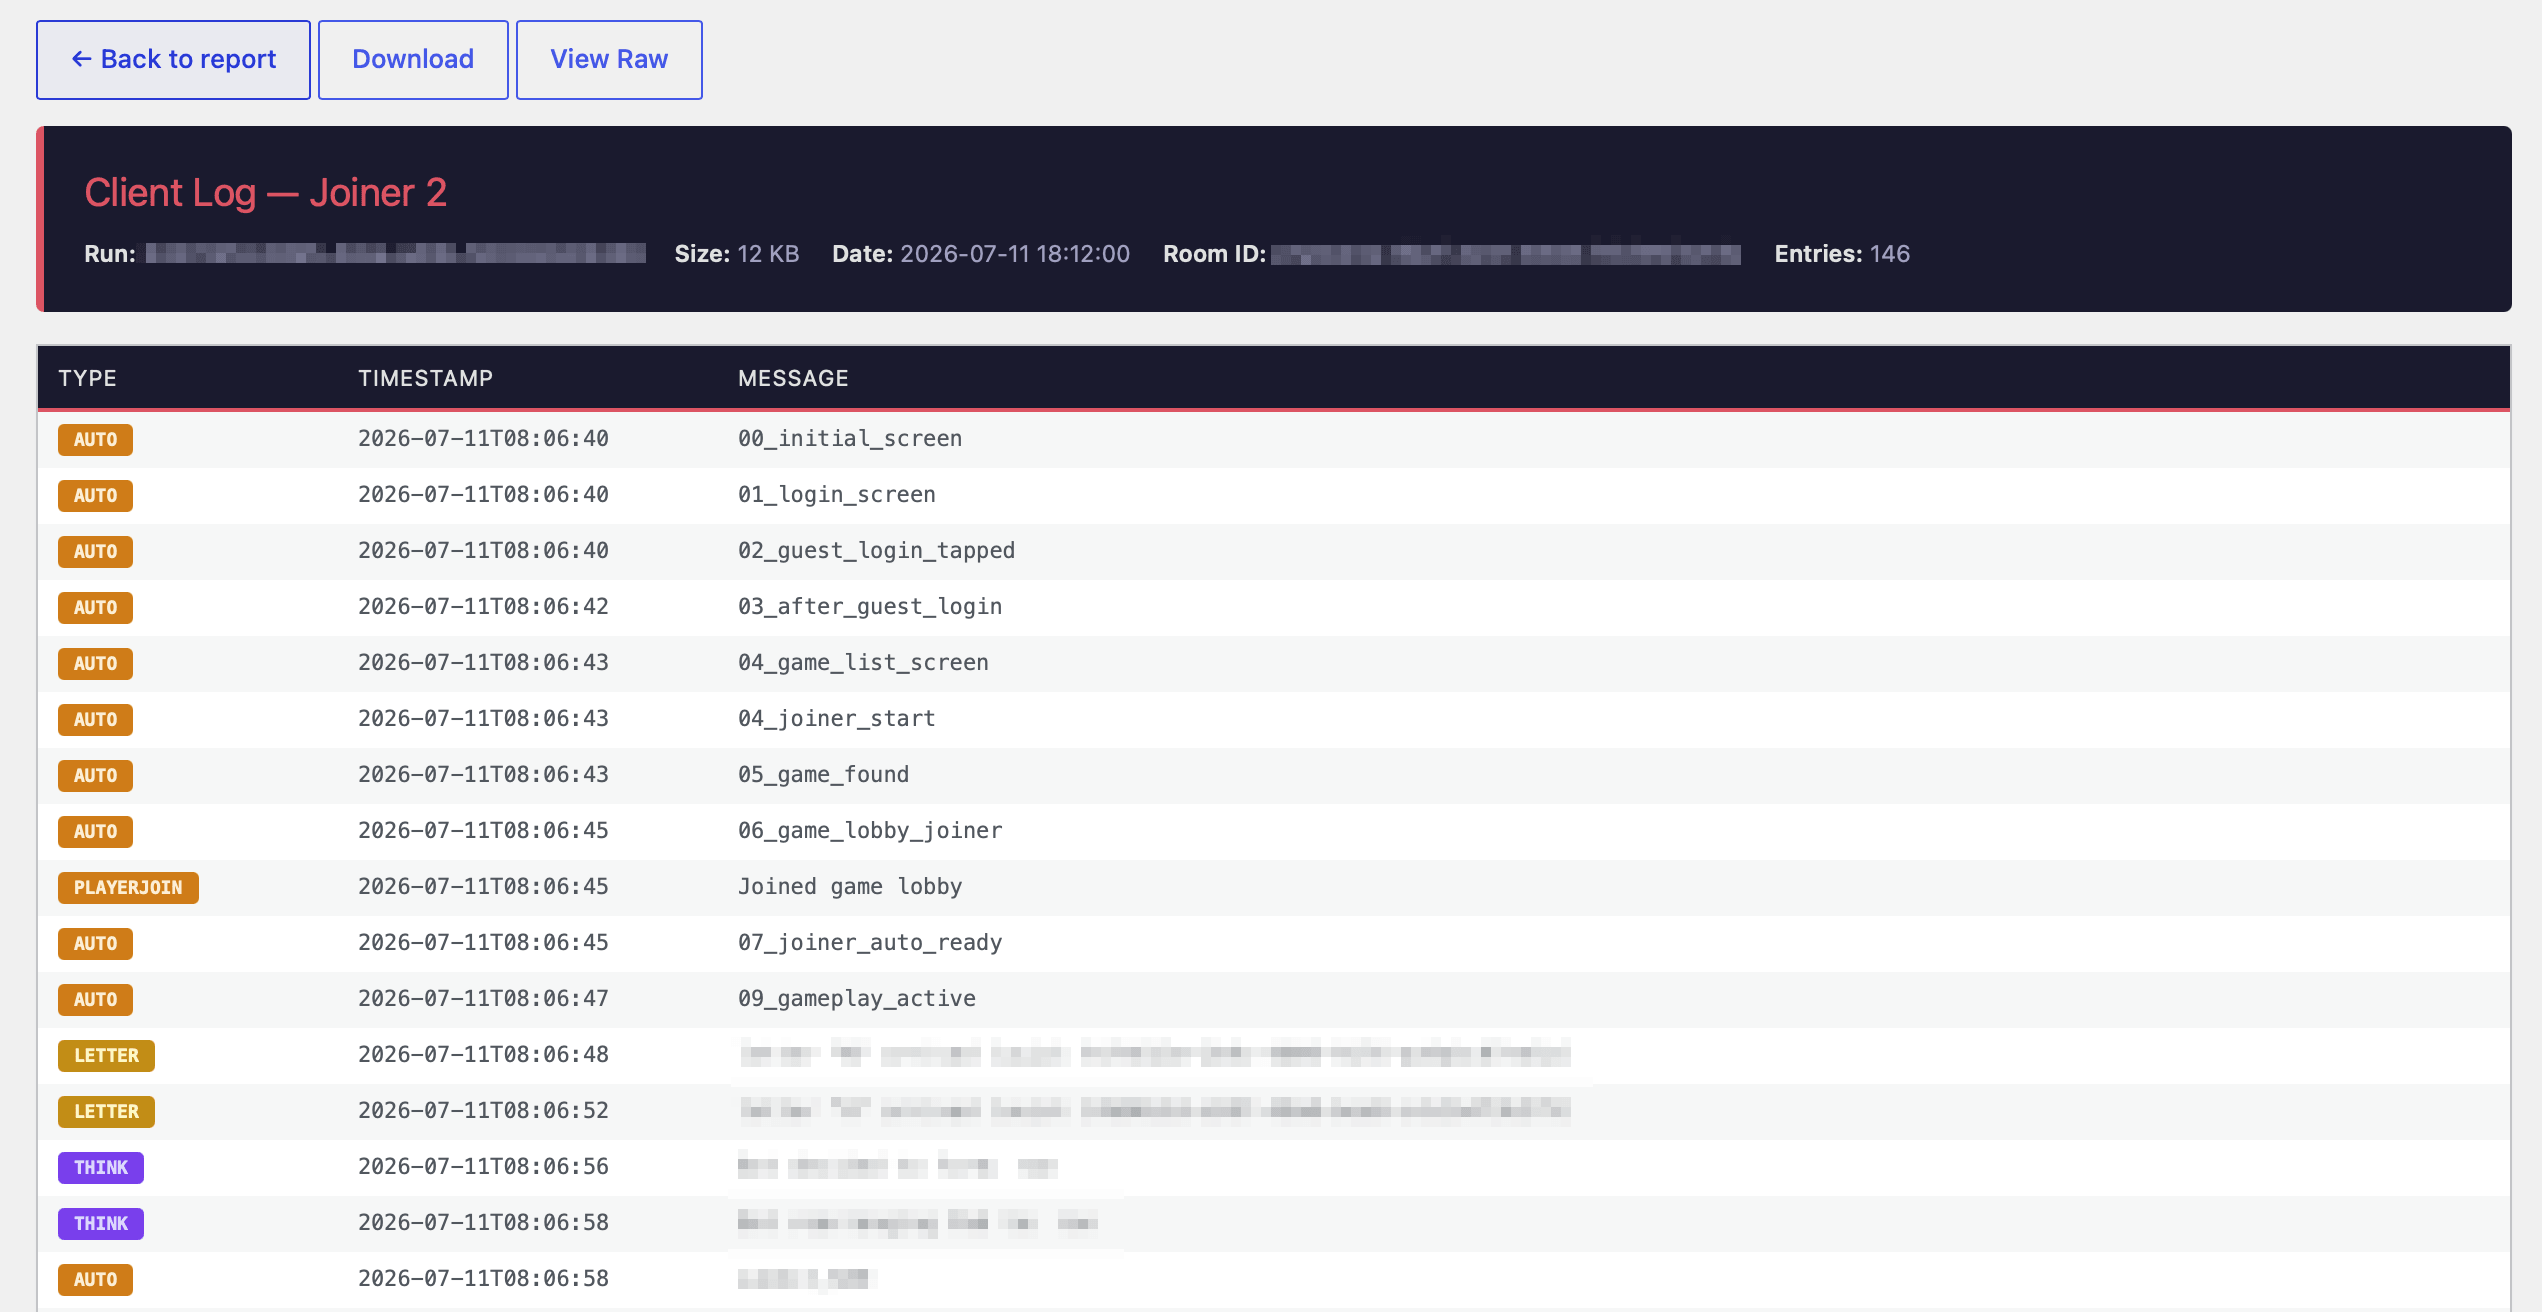Click the Back to report button
2542x1312 pixels.
(173, 60)
